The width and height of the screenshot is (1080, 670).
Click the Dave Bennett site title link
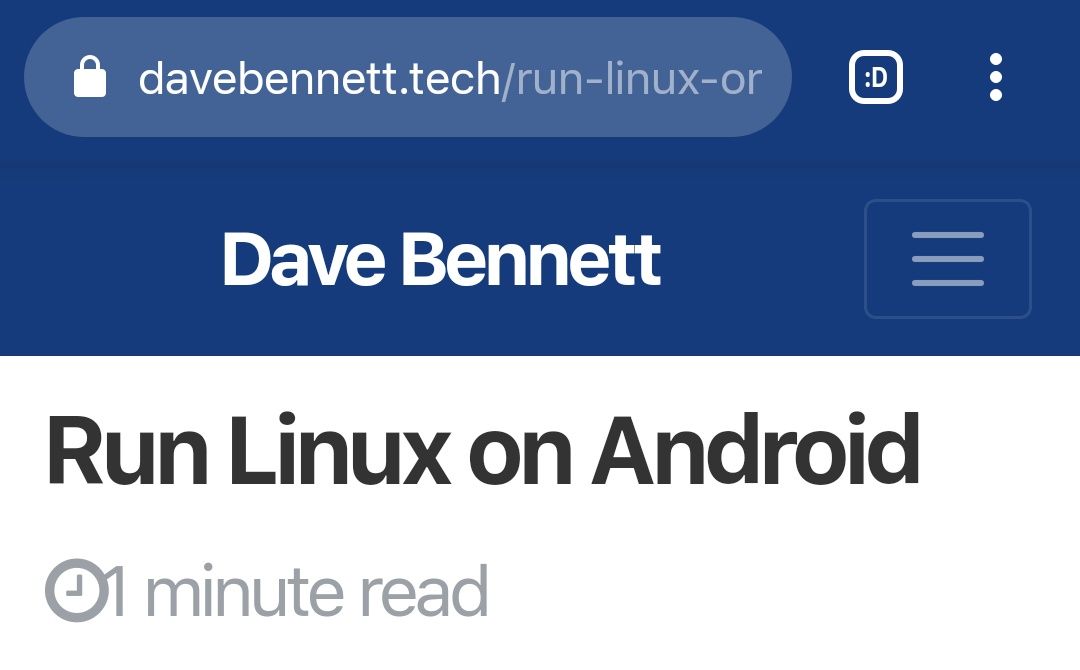coord(442,260)
